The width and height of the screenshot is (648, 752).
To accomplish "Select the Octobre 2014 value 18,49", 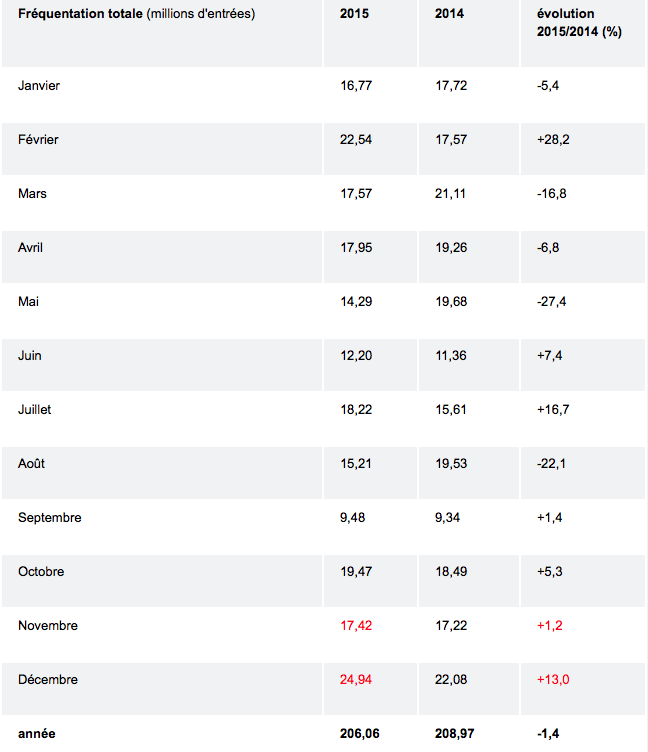I will coord(451,572).
